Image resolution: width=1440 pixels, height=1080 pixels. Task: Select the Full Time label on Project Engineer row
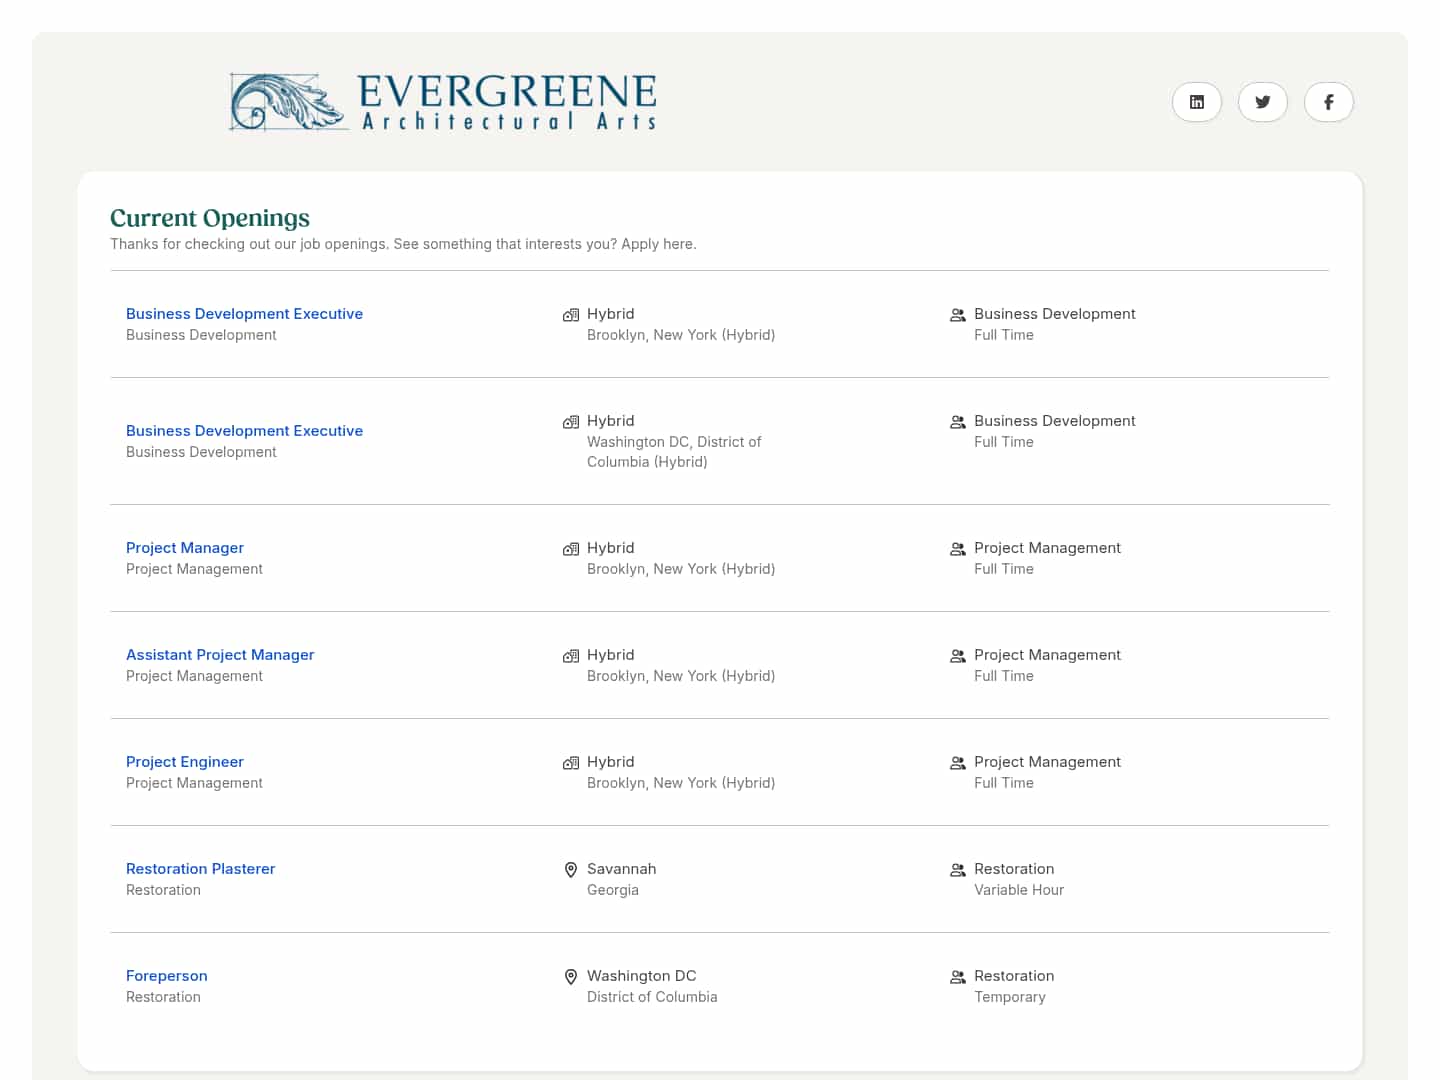[x=1004, y=782]
